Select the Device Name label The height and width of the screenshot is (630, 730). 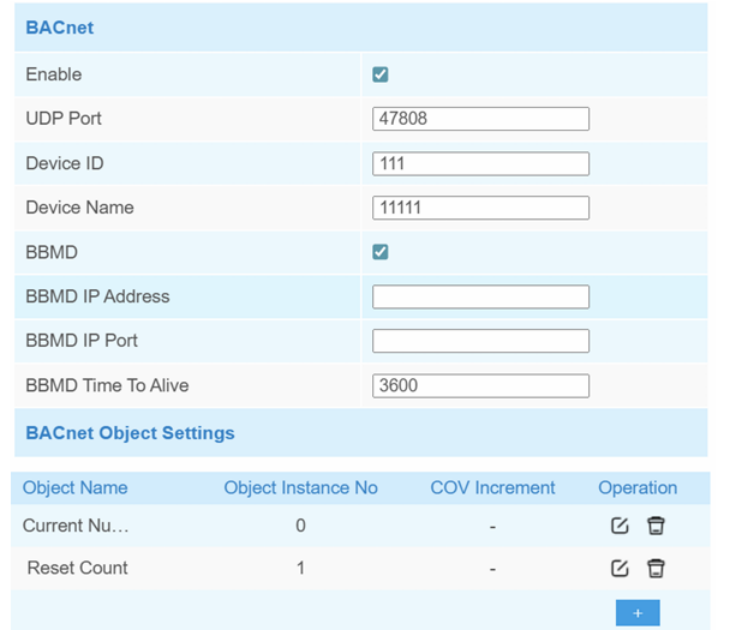click(80, 208)
